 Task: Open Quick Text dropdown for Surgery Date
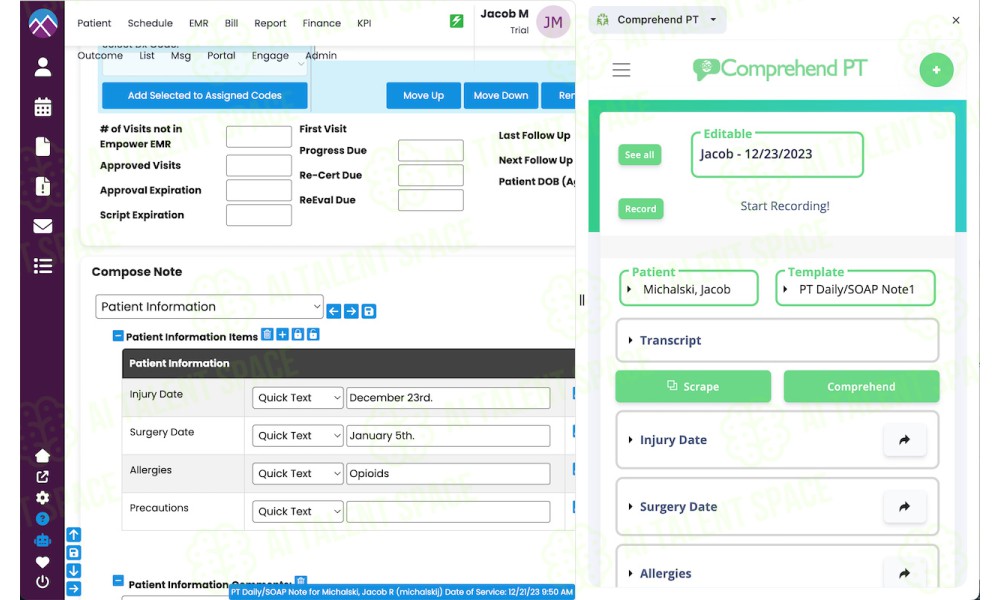click(298, 435)
